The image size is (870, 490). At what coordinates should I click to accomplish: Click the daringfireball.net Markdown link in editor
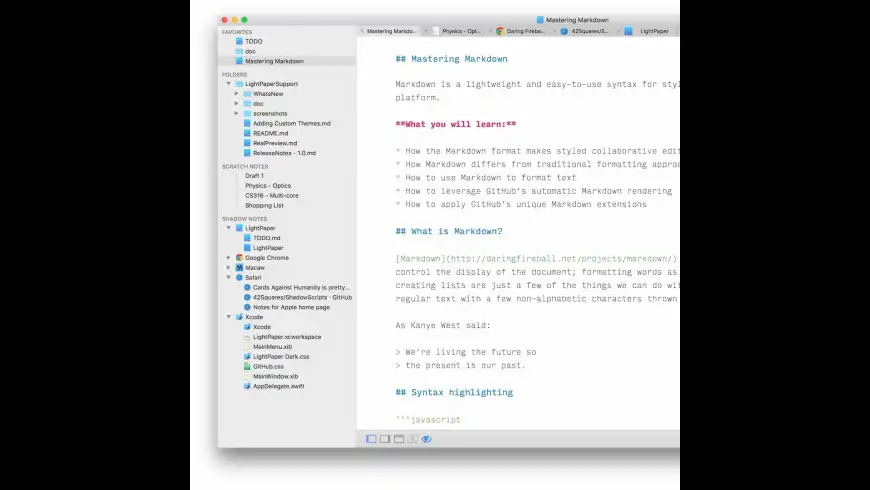point(536,259)
